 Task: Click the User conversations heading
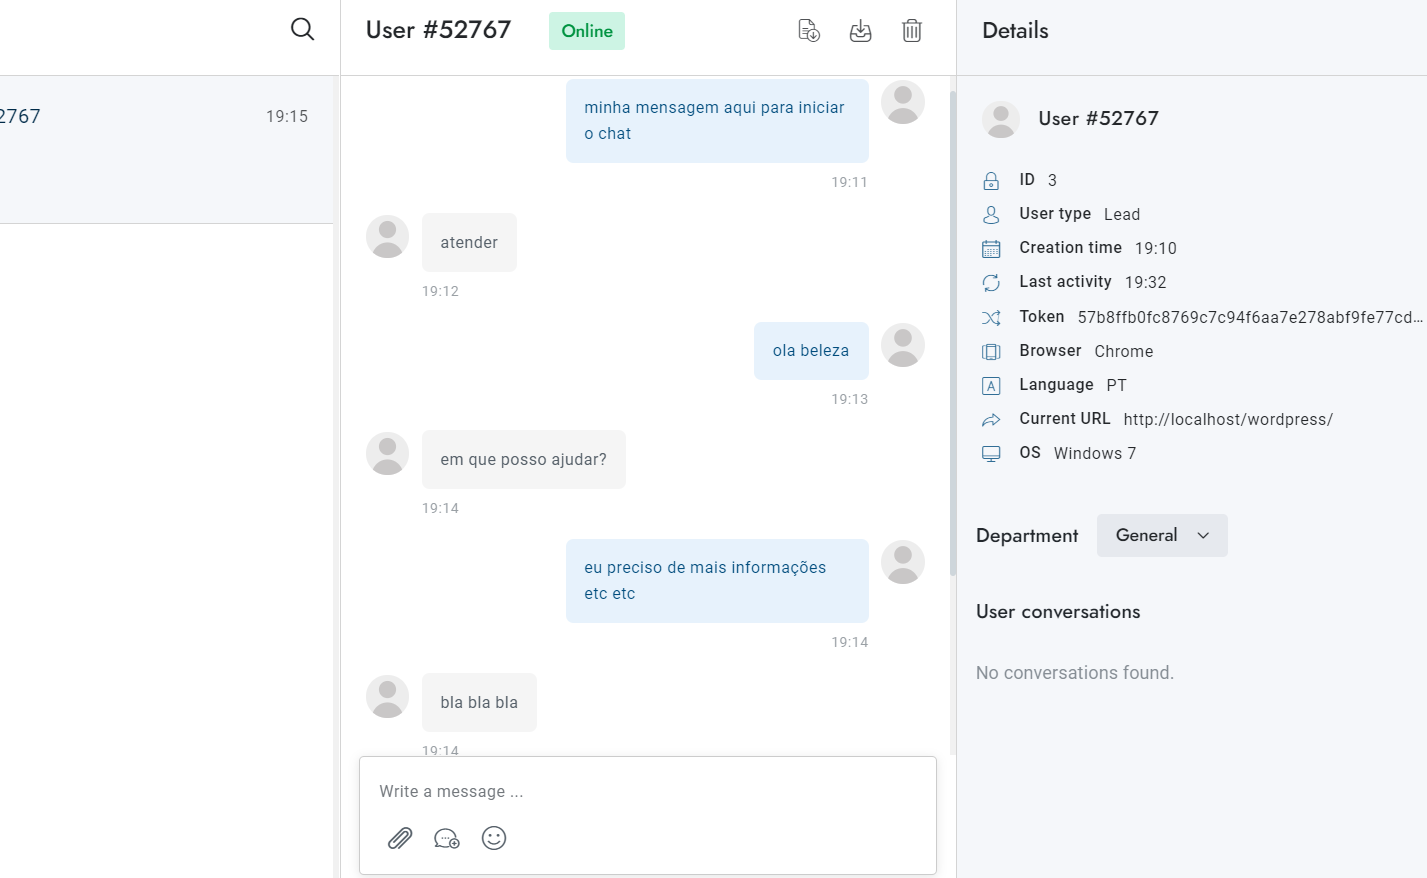click(x=1058, y=612)
